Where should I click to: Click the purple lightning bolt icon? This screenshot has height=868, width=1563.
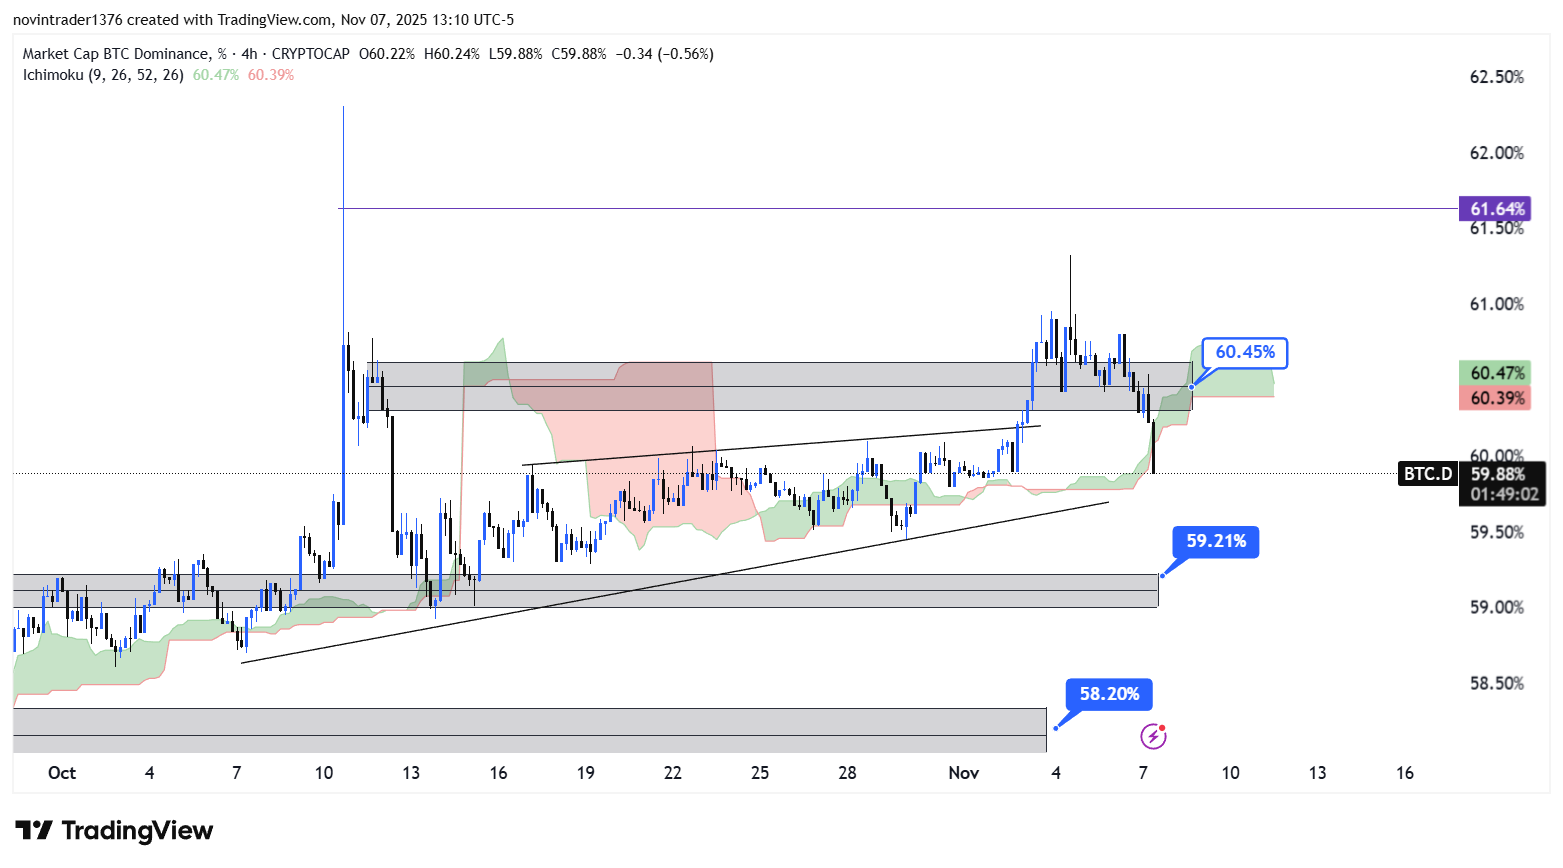(x=1153, y=737)
